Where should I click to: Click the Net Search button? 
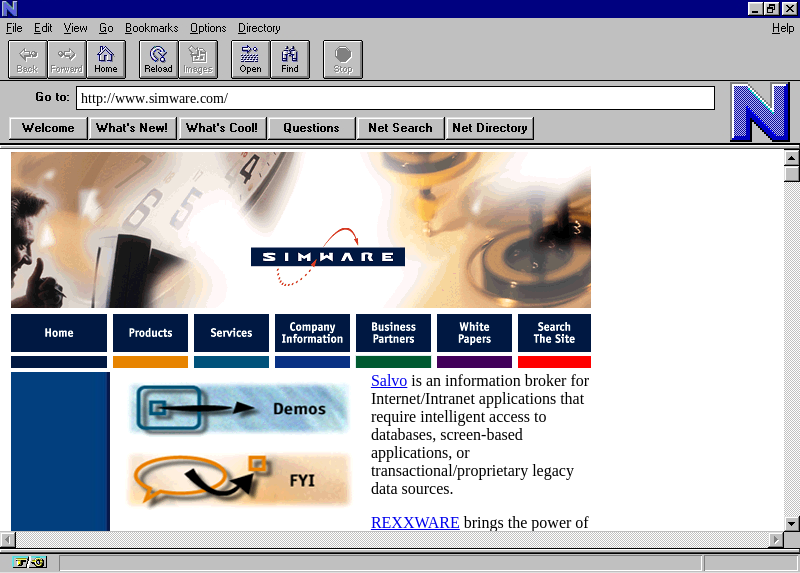(x=401, y=128)
